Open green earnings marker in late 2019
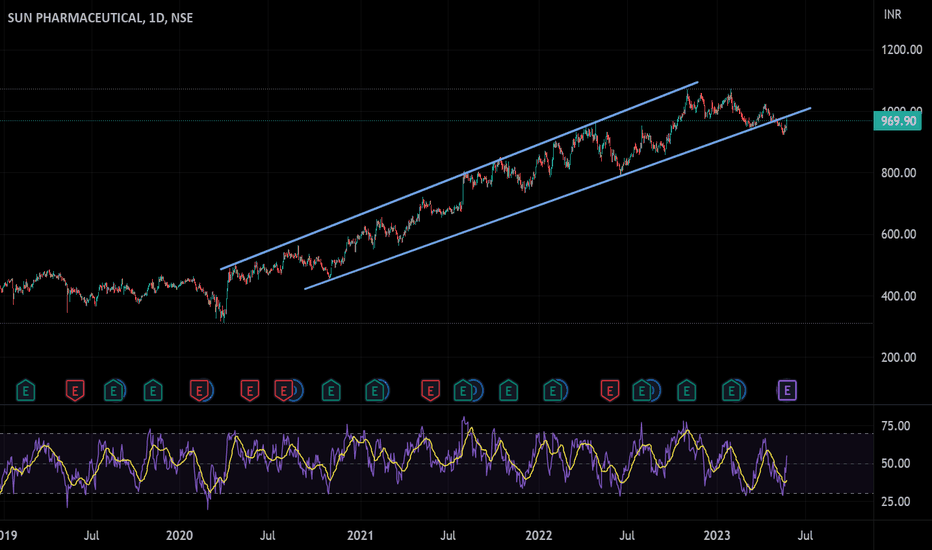 pos(153,391)
